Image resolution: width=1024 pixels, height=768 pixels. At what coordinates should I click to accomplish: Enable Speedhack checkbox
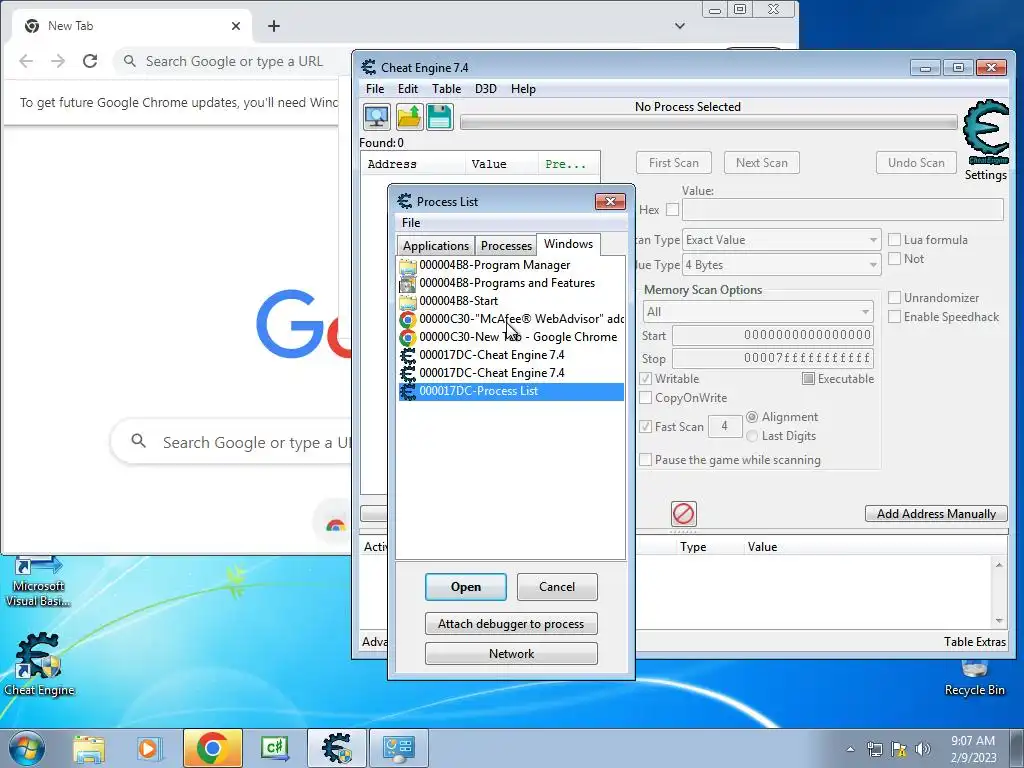[895, 317]
